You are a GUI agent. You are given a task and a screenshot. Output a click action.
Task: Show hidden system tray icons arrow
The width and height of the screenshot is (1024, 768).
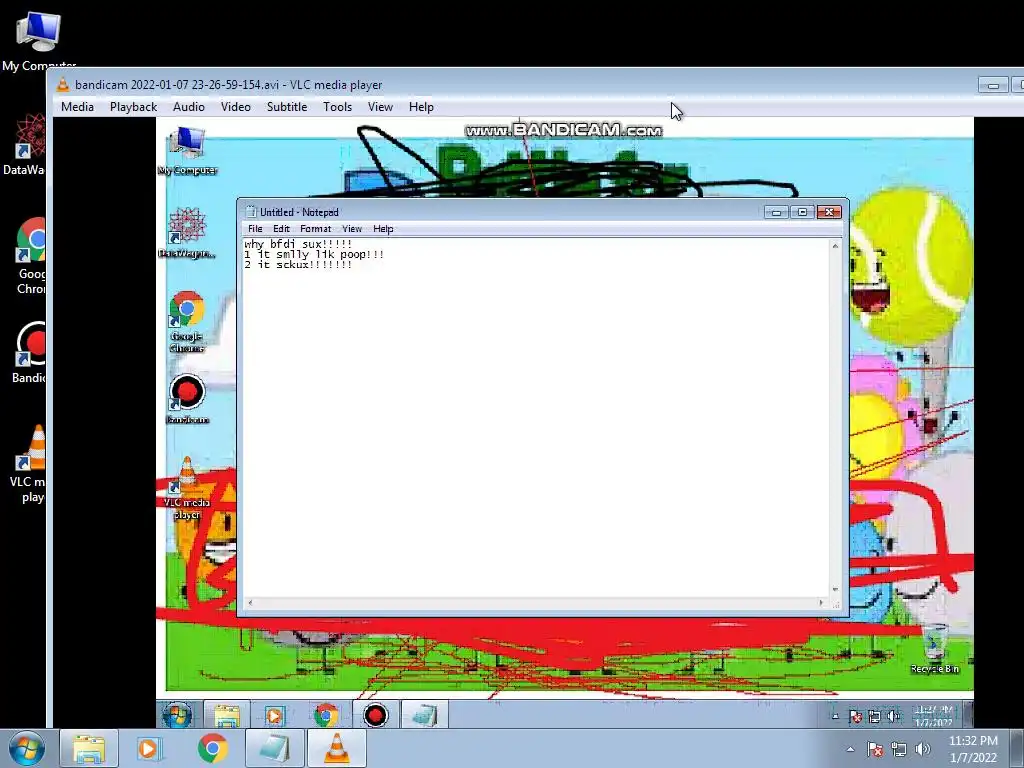(x=850, y=749)
